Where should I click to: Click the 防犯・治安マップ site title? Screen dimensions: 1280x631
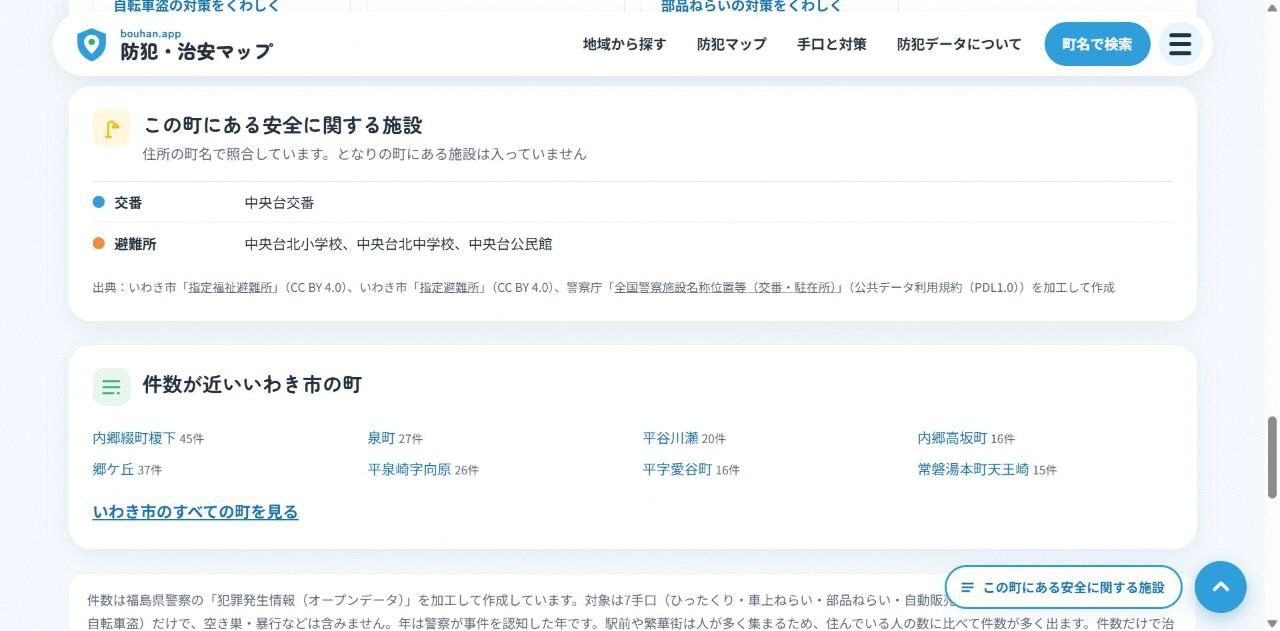[x=196, y=52]
